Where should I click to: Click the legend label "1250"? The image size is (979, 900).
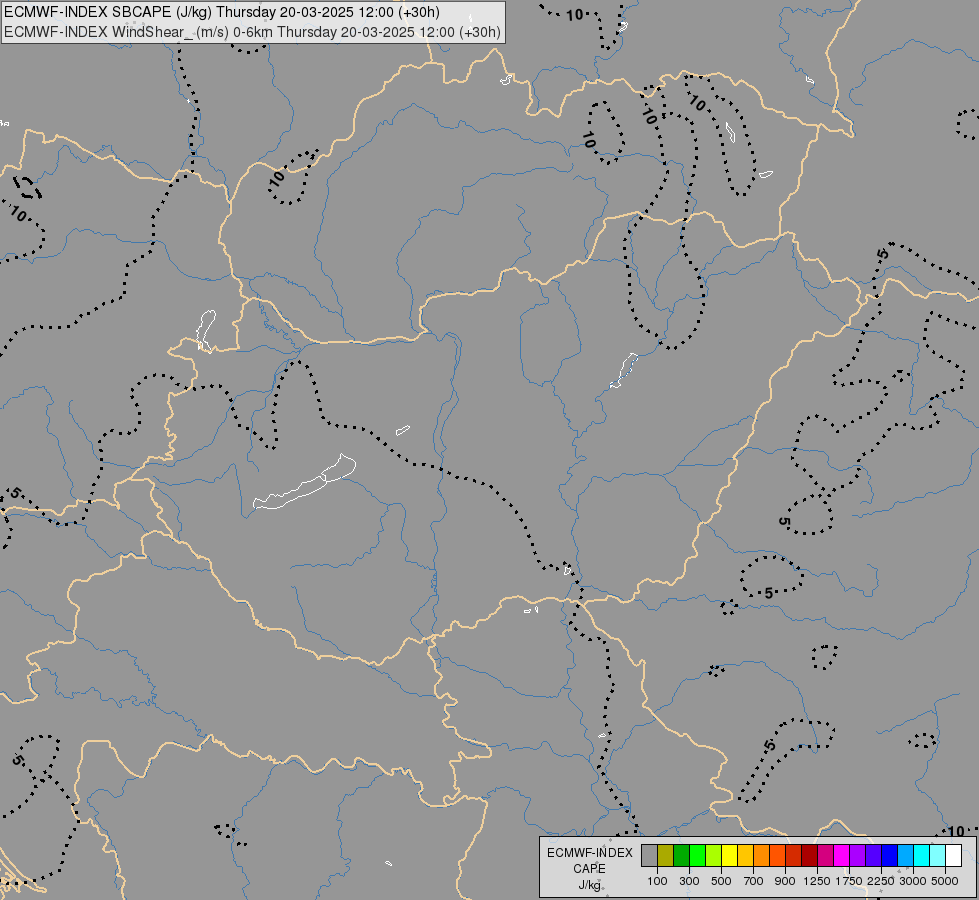point(817,881)
